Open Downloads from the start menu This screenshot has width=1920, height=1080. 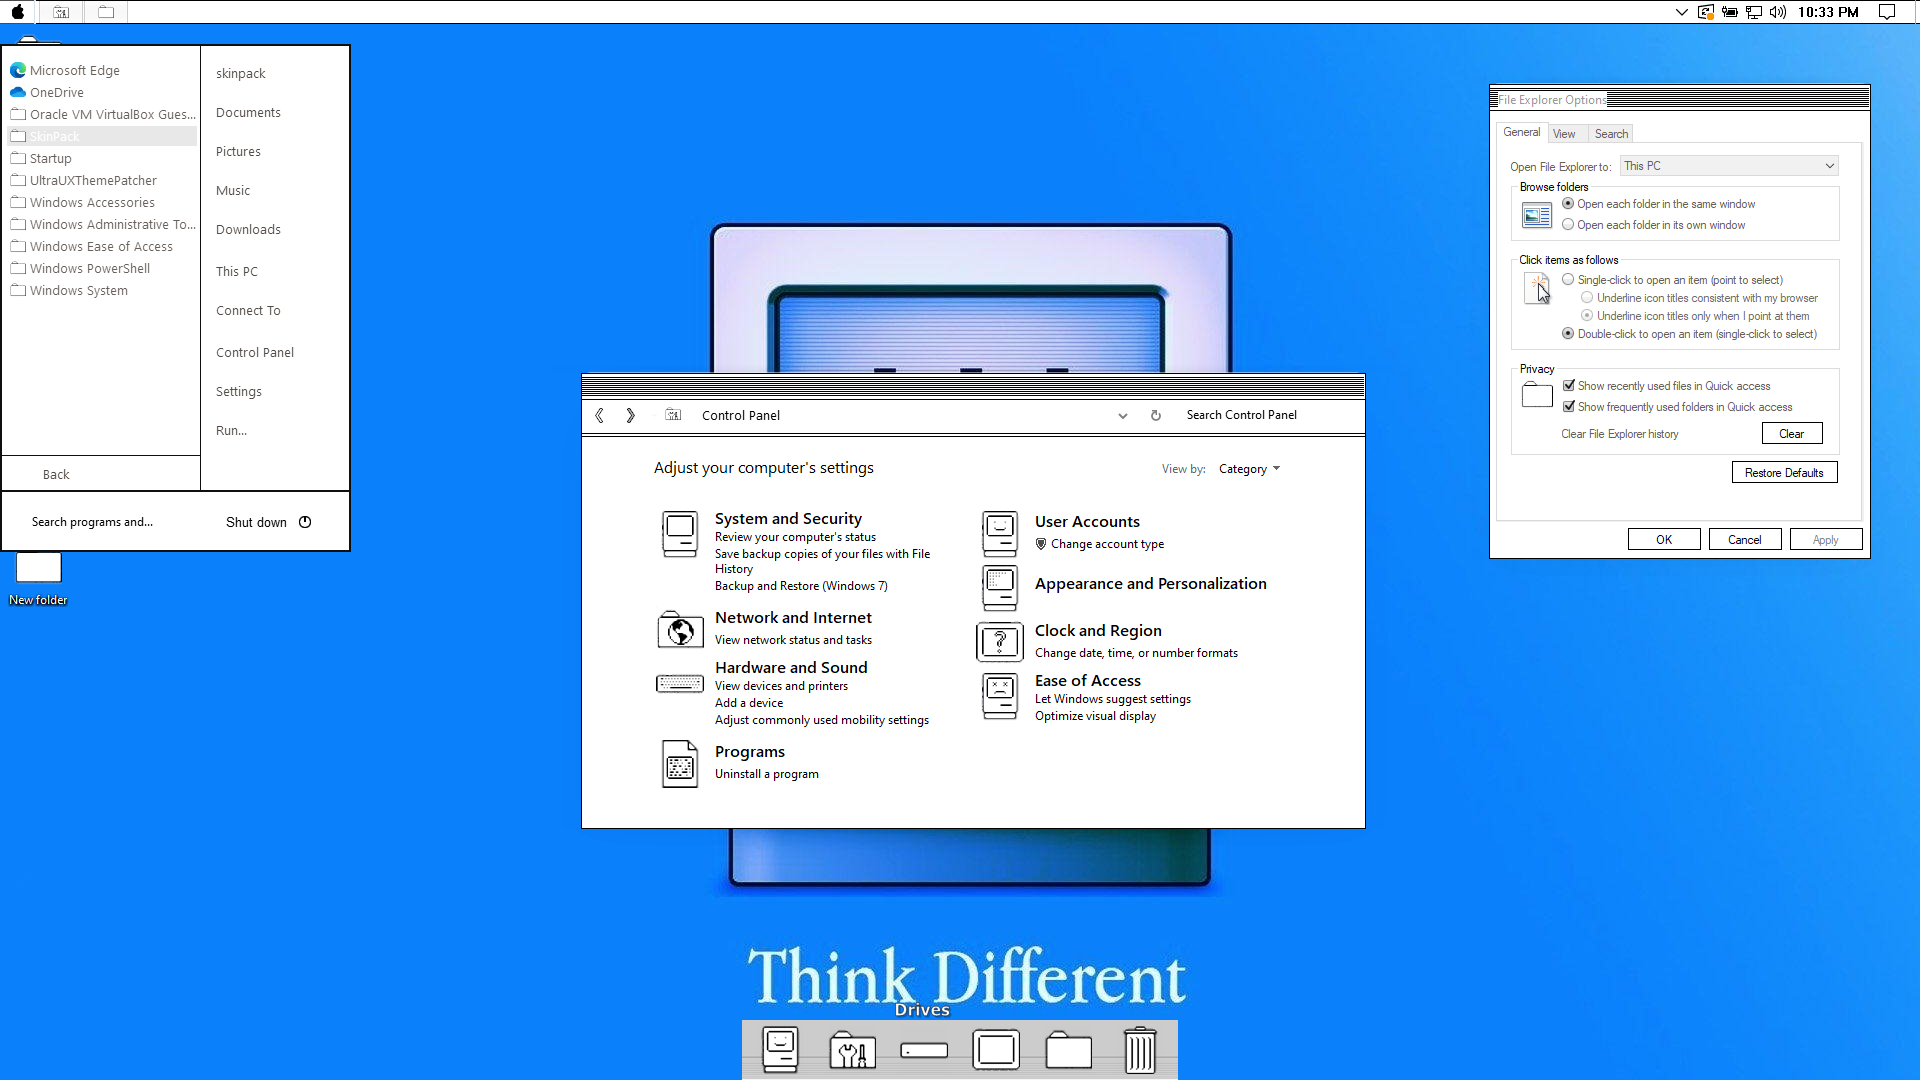click(x=248, y=230)
